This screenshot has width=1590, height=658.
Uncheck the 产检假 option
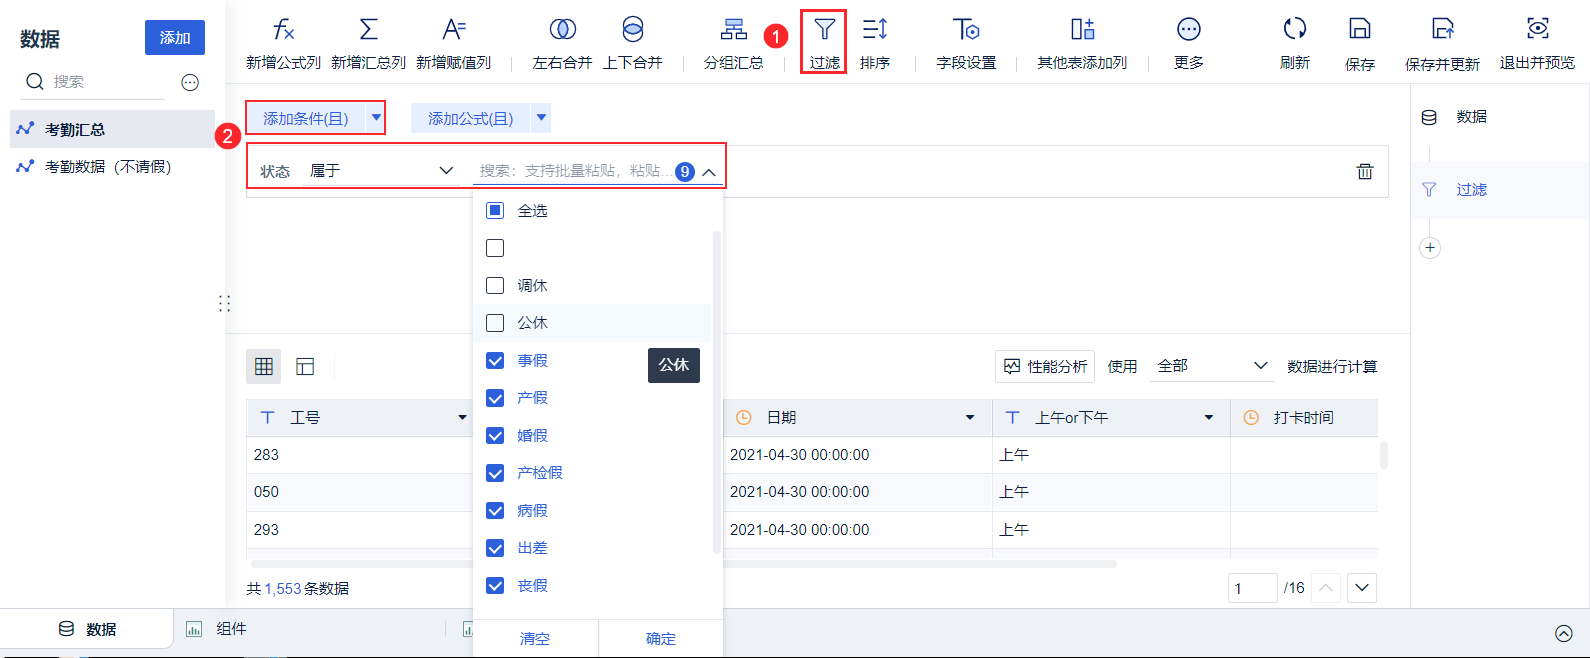pyautogui.click(x=495, y=473)
